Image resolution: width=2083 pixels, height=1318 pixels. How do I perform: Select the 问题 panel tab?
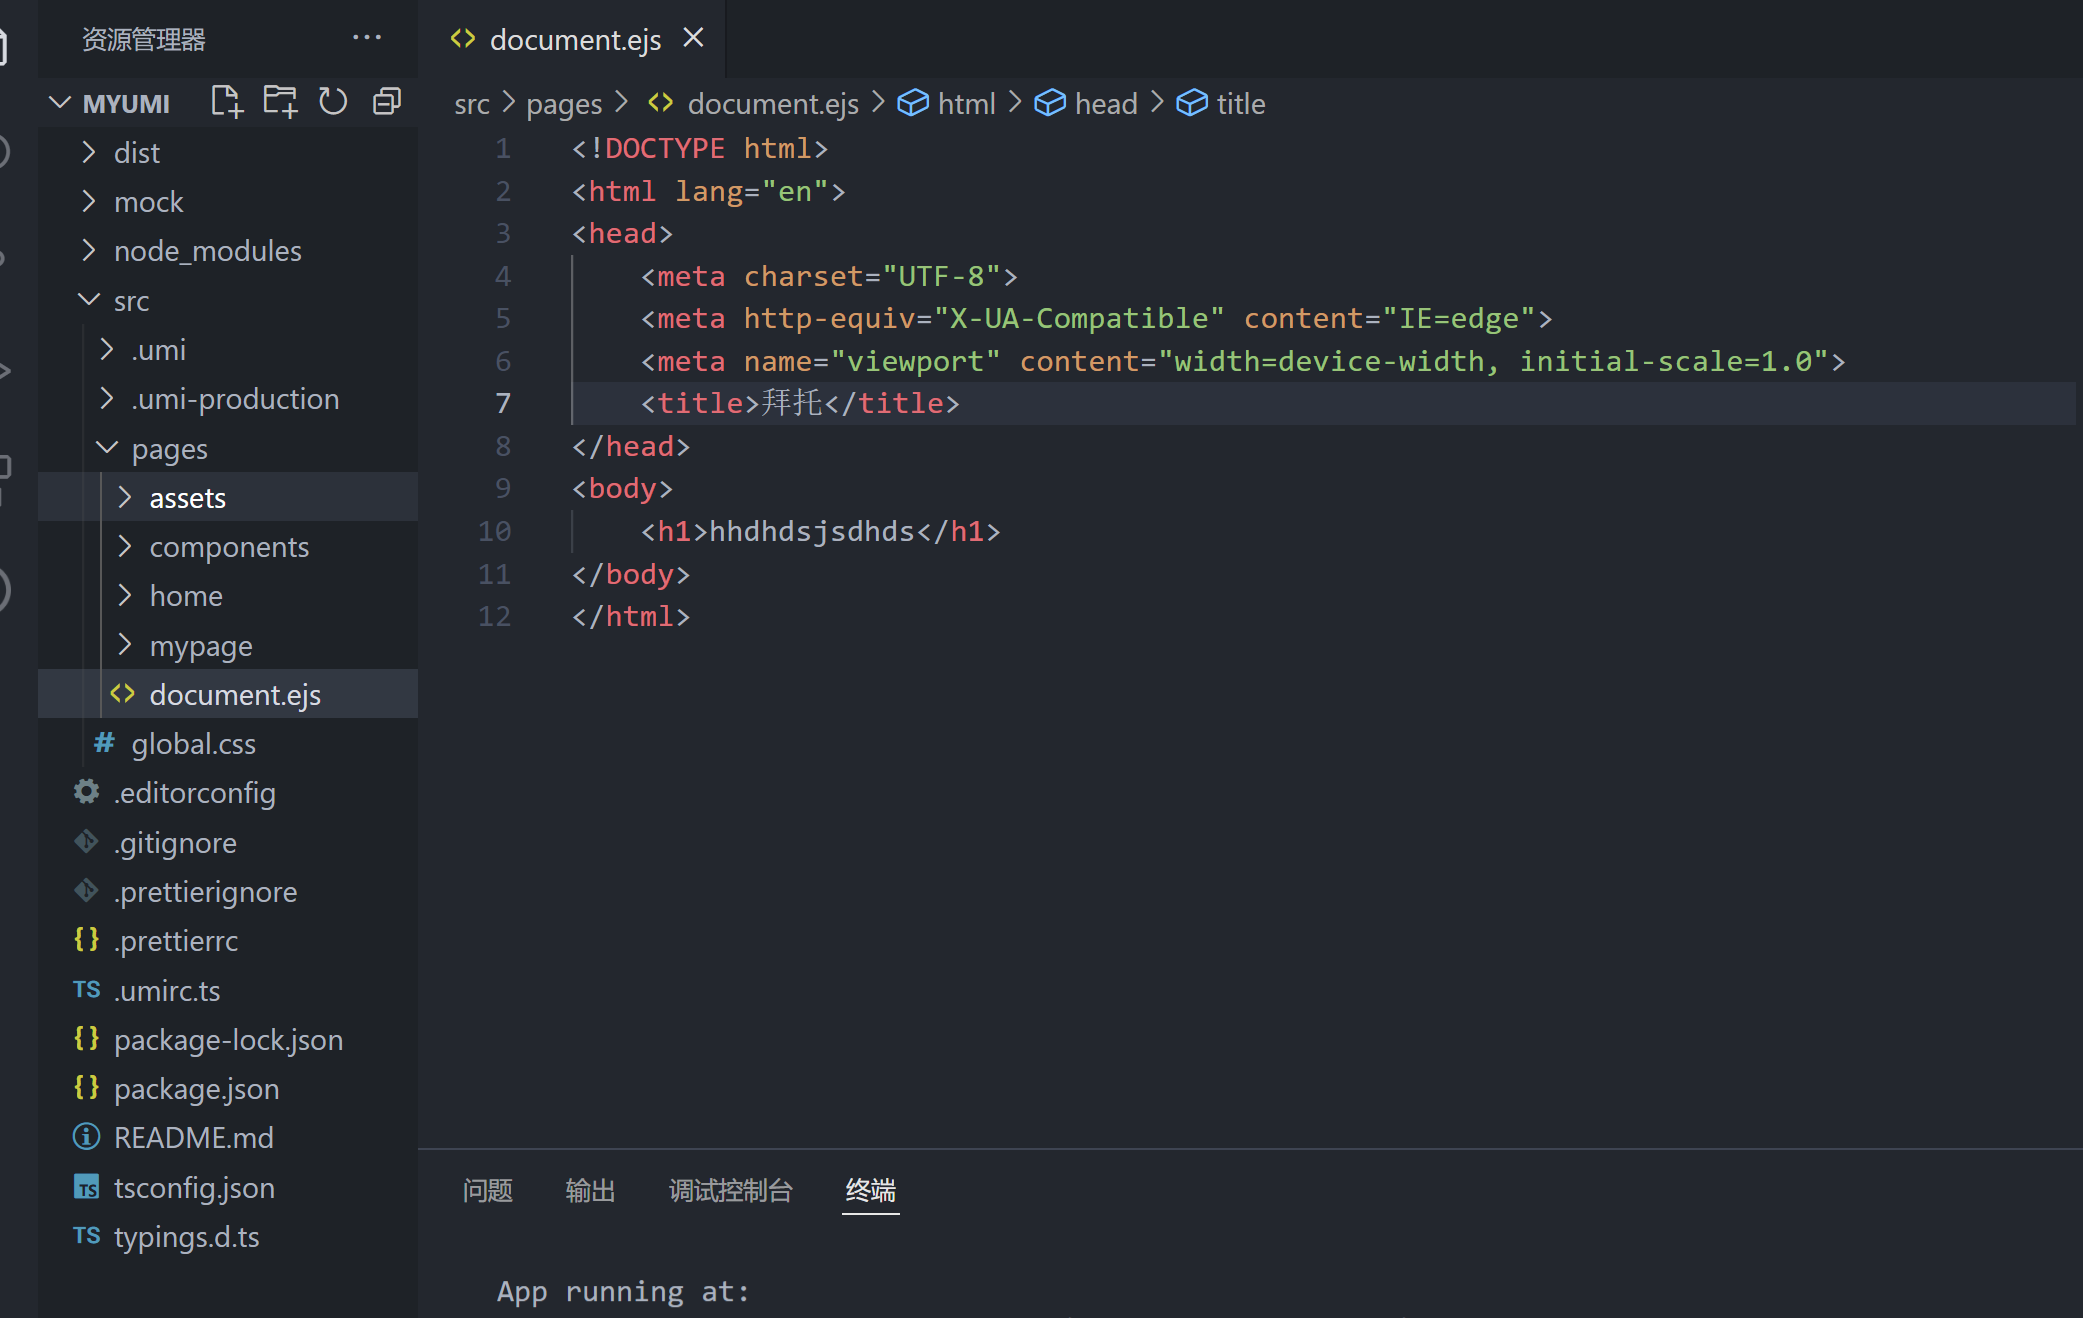point(487,1190)
